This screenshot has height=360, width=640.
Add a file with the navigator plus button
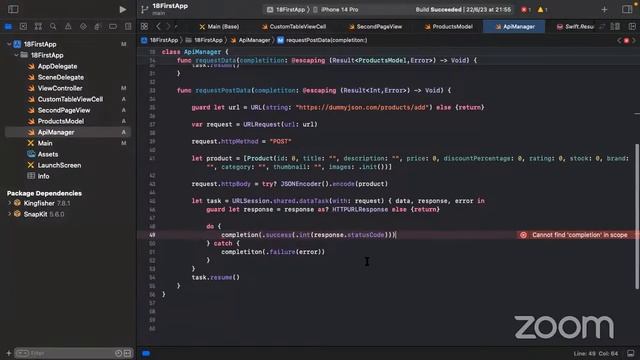click(9, 353)
